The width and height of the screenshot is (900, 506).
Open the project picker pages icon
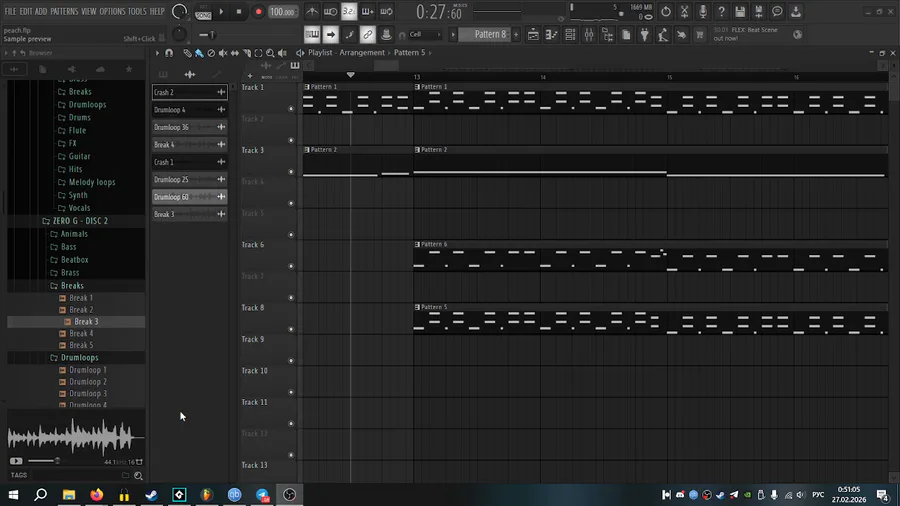pos(626,34)
